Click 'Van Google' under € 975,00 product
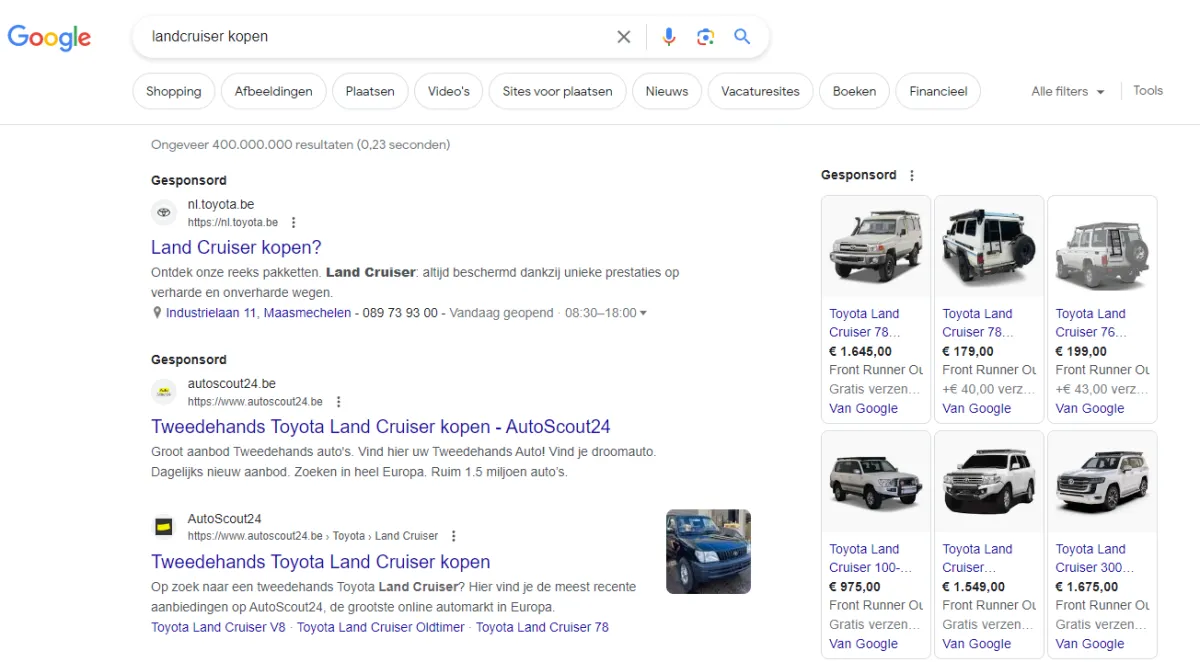 pos(864,644)
